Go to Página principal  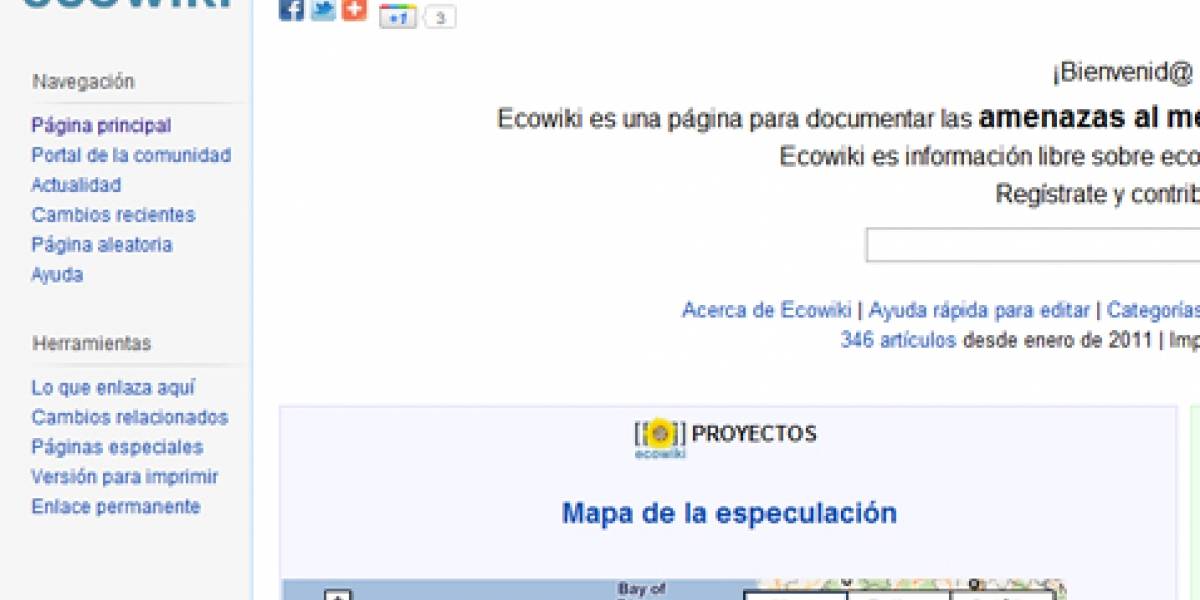tap(101, 125)
